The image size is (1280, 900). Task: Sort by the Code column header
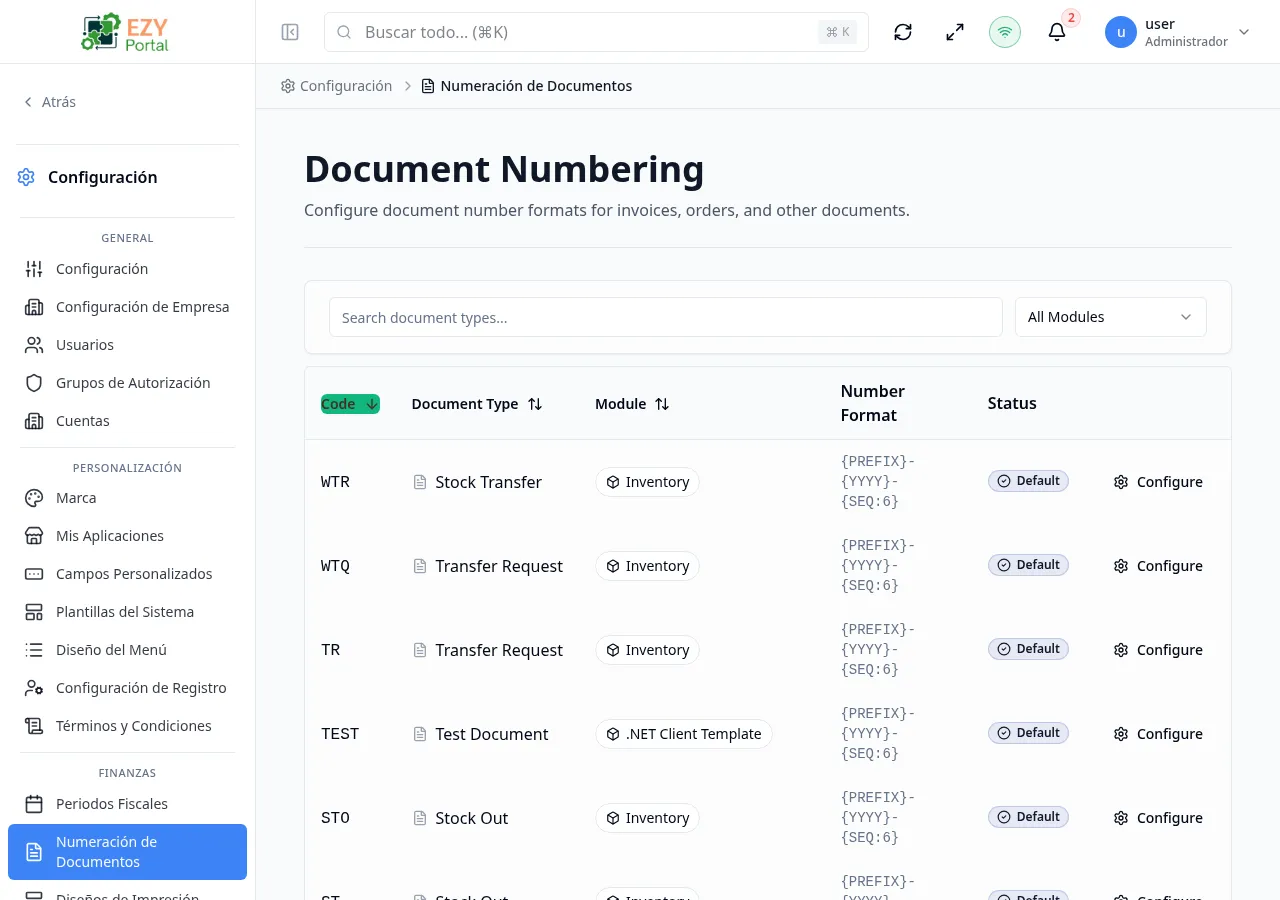coord(350,404)
